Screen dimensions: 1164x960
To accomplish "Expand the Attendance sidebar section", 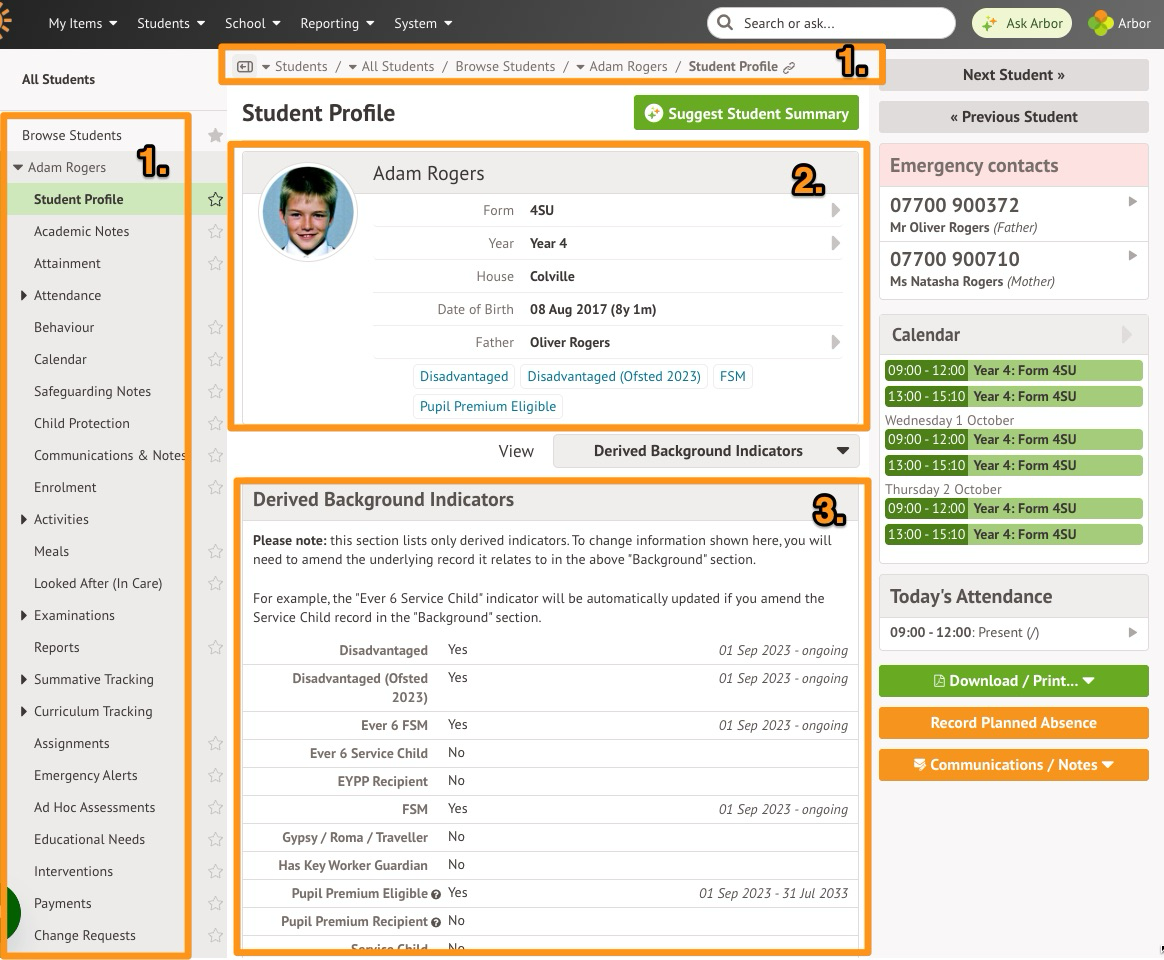I will tap(24, 295).
